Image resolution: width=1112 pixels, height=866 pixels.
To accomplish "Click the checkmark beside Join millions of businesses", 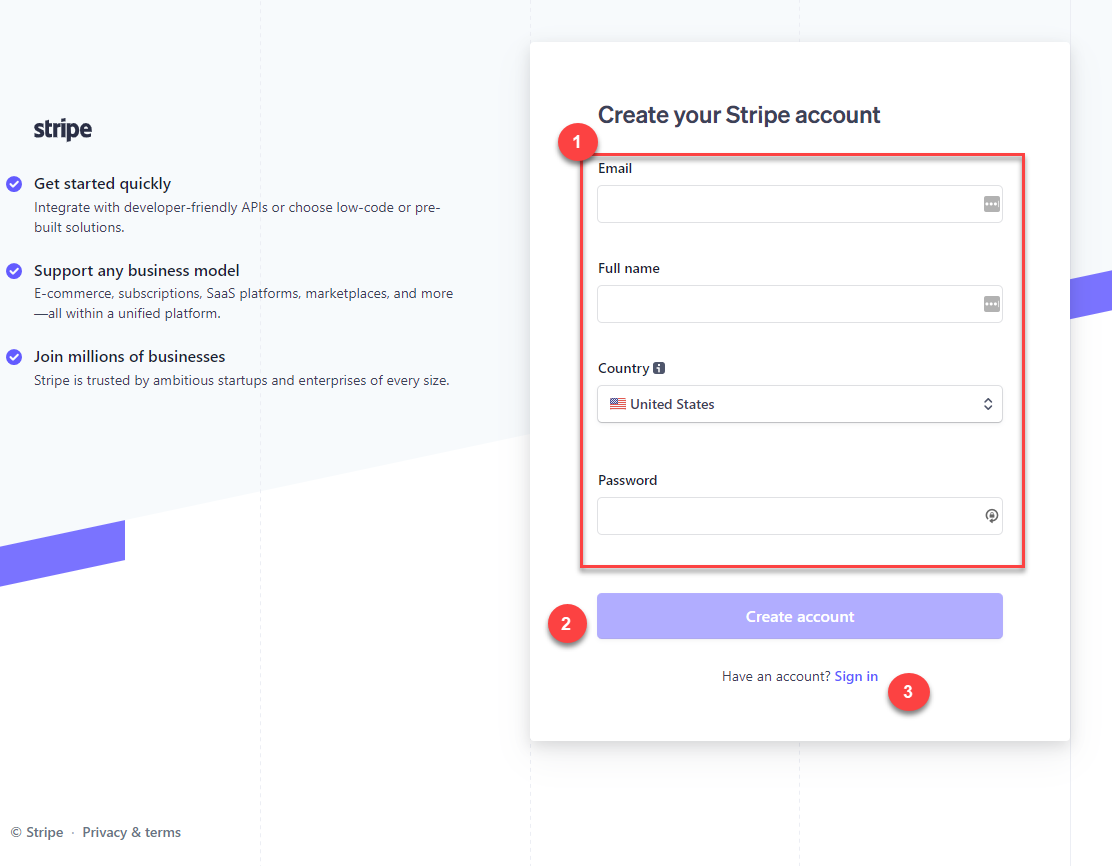I will coord(14,357).
